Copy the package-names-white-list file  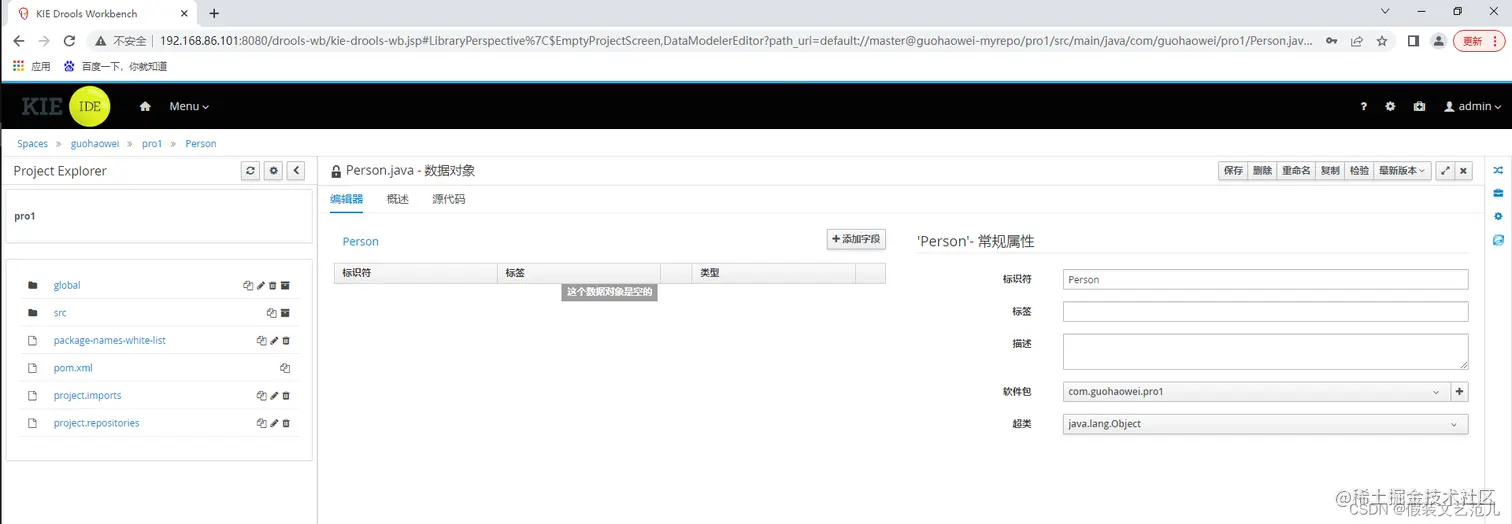pyautogui.click(x=261, y=340)
